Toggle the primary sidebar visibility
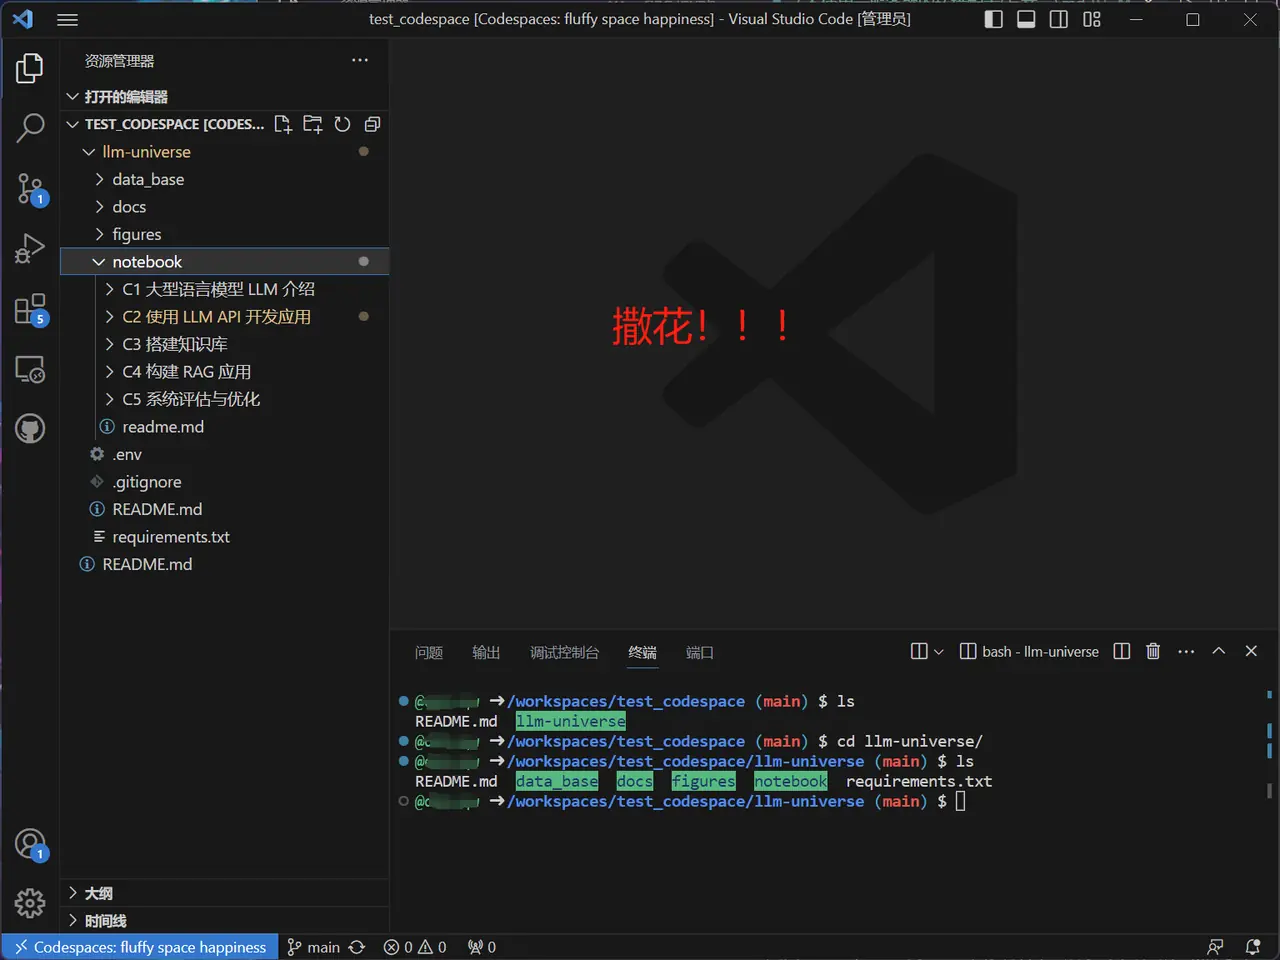This screenshot has width=1280, height=960. click(993, 19)
